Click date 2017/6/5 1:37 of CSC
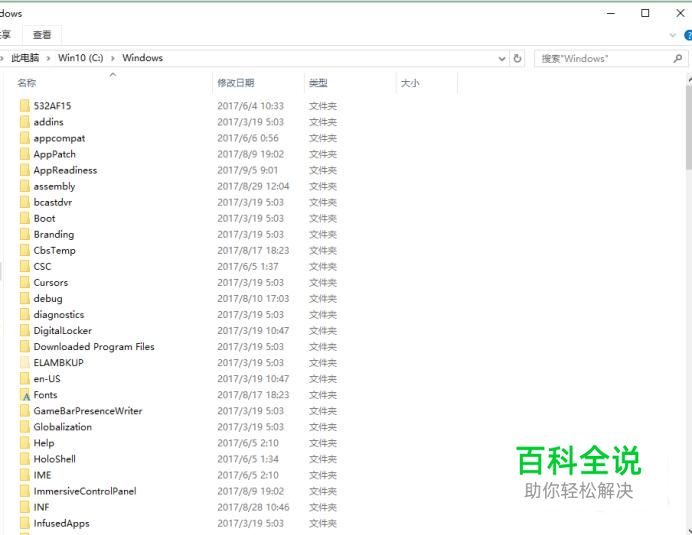Image resolution: width=692 pixels, height=535 pixels. [248, 266]
